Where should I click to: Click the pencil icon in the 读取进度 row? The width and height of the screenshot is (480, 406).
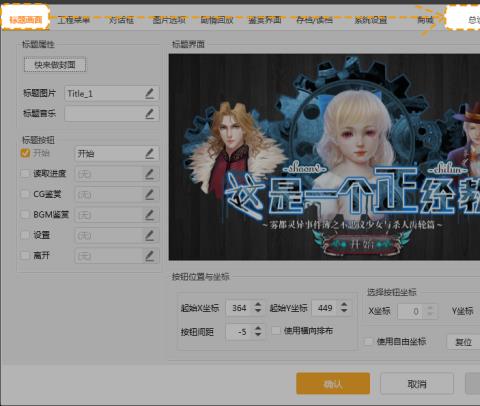[150, 174]
